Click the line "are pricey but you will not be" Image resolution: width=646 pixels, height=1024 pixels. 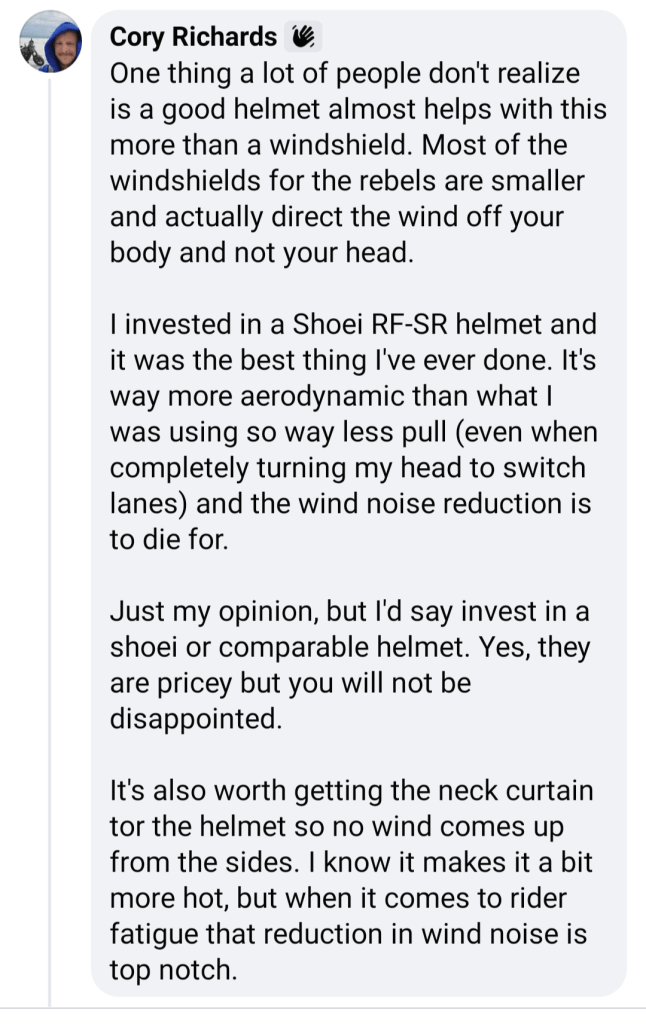tap(290, 685)
